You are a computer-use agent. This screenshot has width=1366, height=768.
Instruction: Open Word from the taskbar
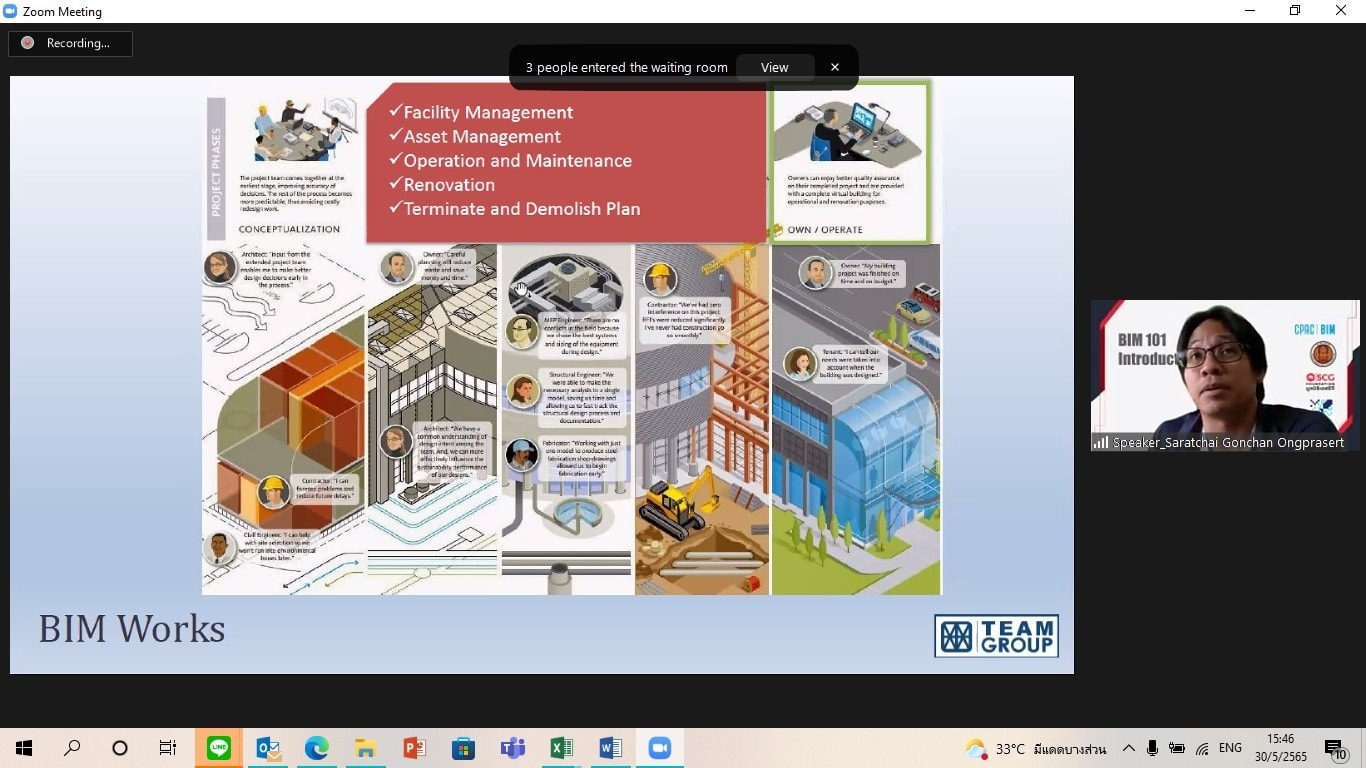point(610,748)
